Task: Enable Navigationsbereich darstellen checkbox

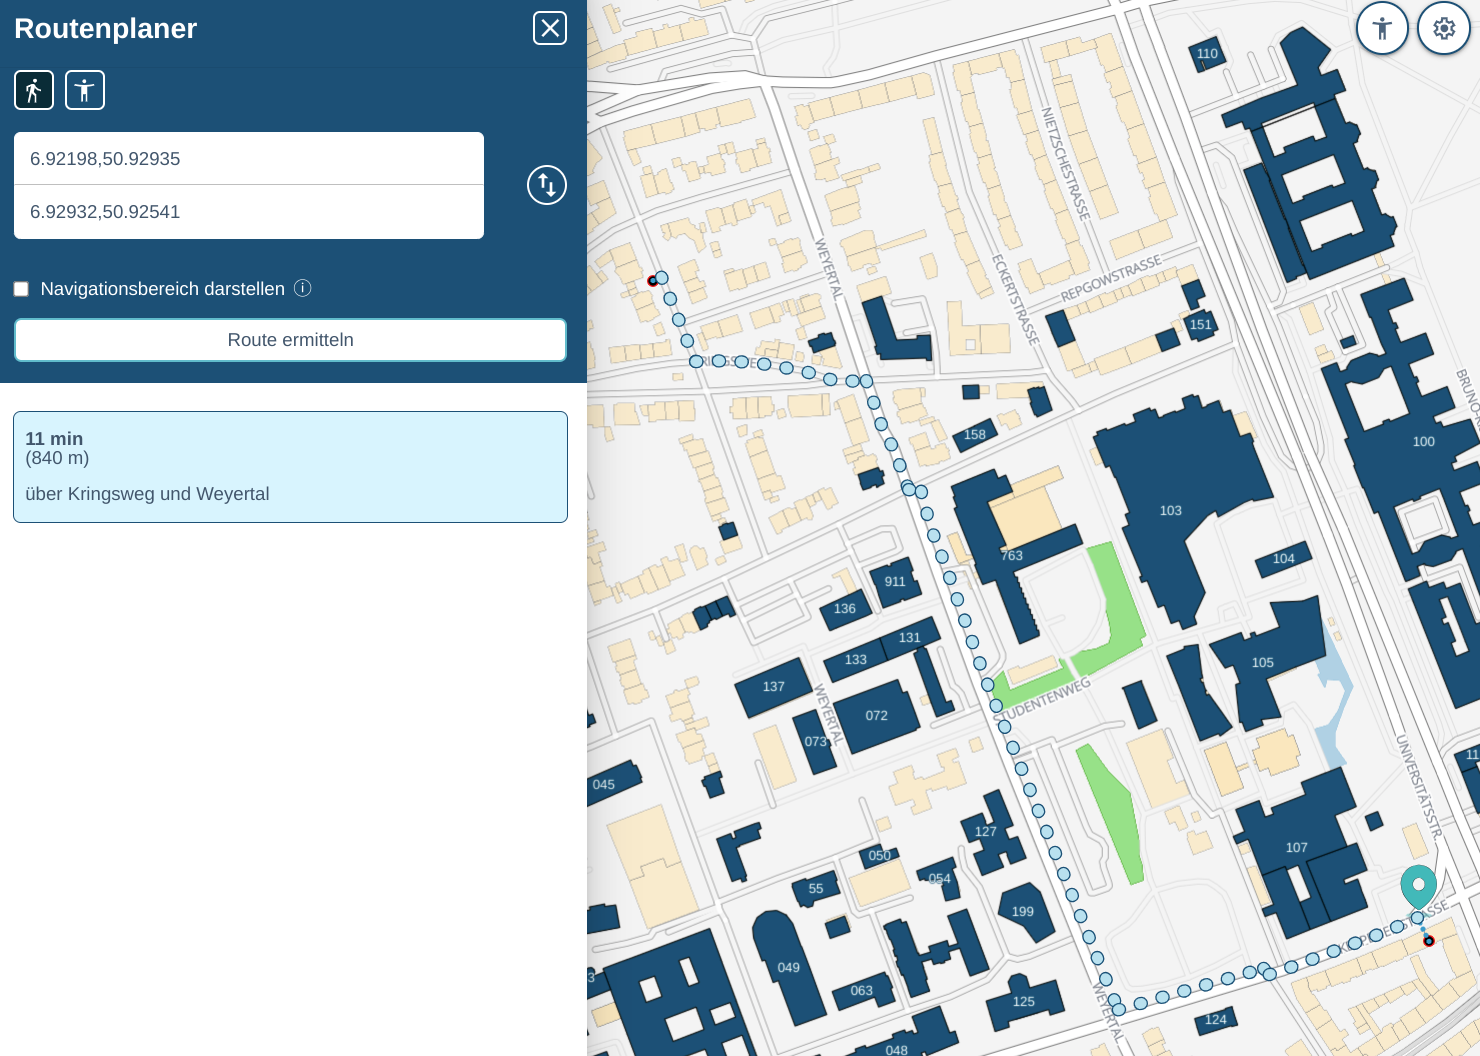Action: 21,289
